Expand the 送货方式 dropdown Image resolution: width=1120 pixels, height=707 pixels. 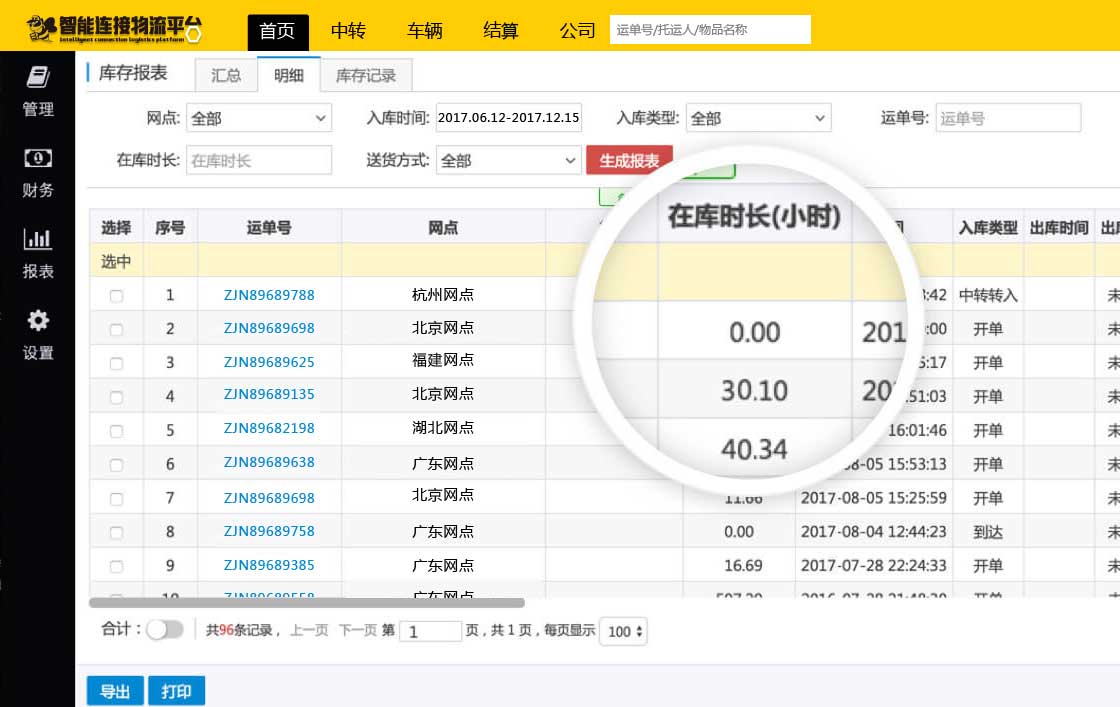pos(508,160)
